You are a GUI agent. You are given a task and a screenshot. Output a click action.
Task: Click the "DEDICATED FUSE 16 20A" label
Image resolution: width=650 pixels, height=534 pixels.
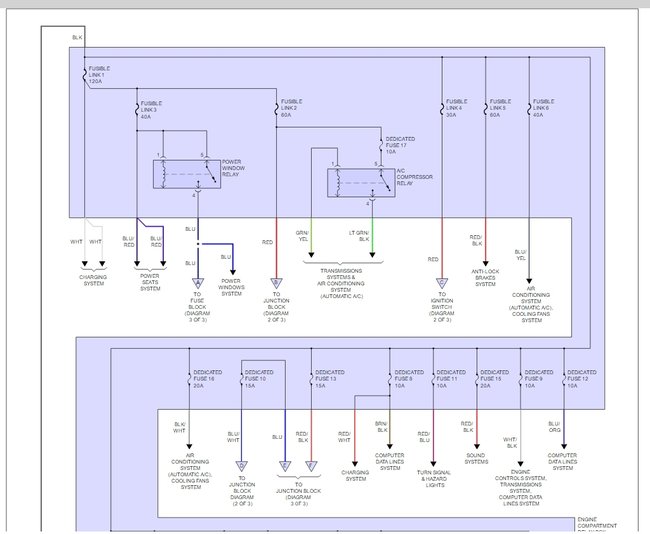tap(208, 379)
